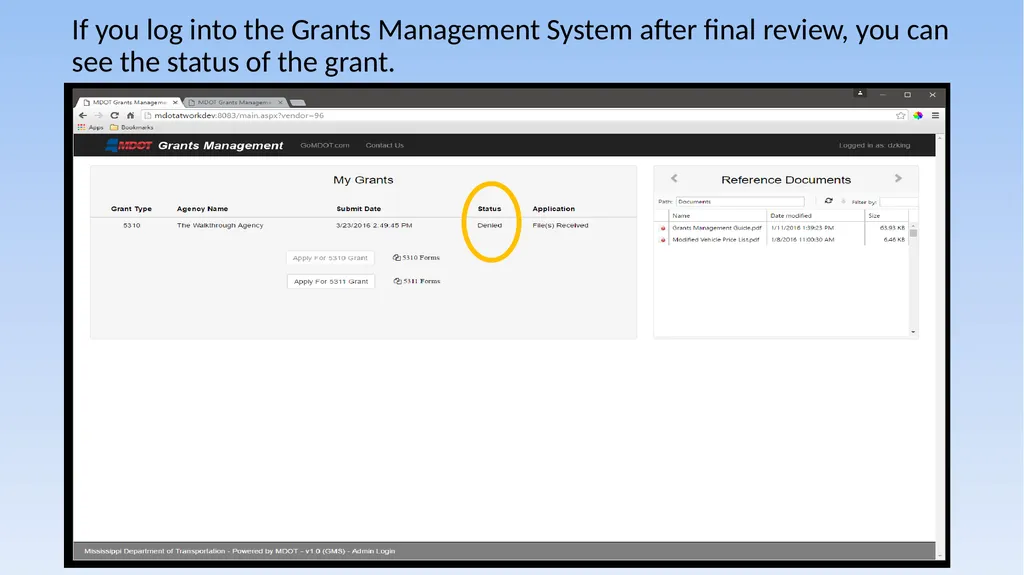Sort documents by Size column header

point(874,216)
